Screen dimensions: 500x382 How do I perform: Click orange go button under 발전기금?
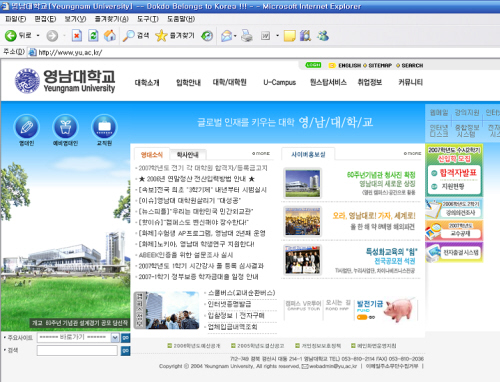[x=366, y=317]
